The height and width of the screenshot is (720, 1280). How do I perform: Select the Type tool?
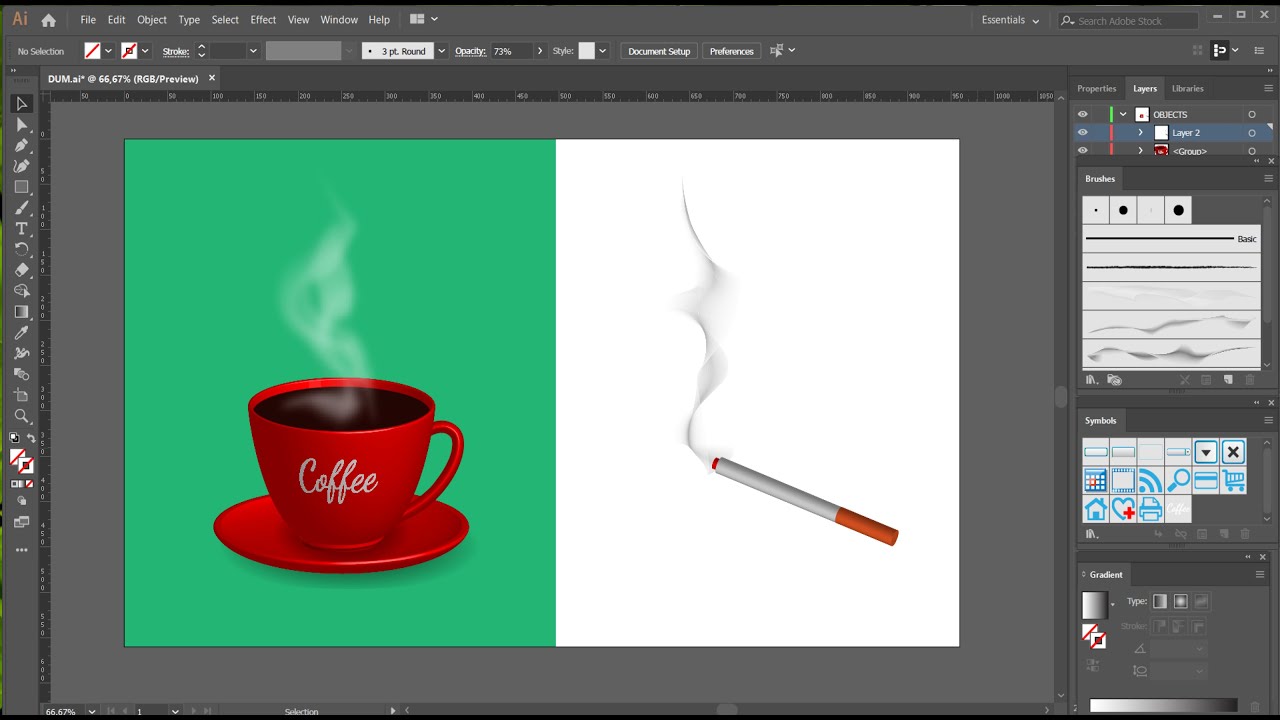21,229
